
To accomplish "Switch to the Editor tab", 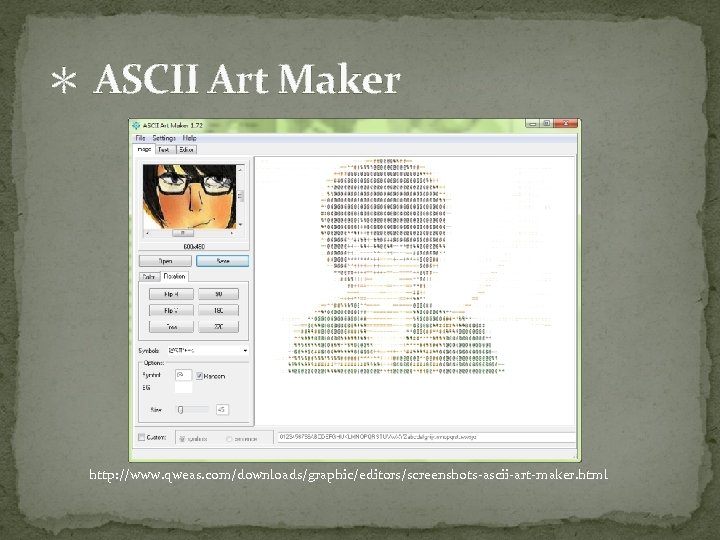I will 186,150.
